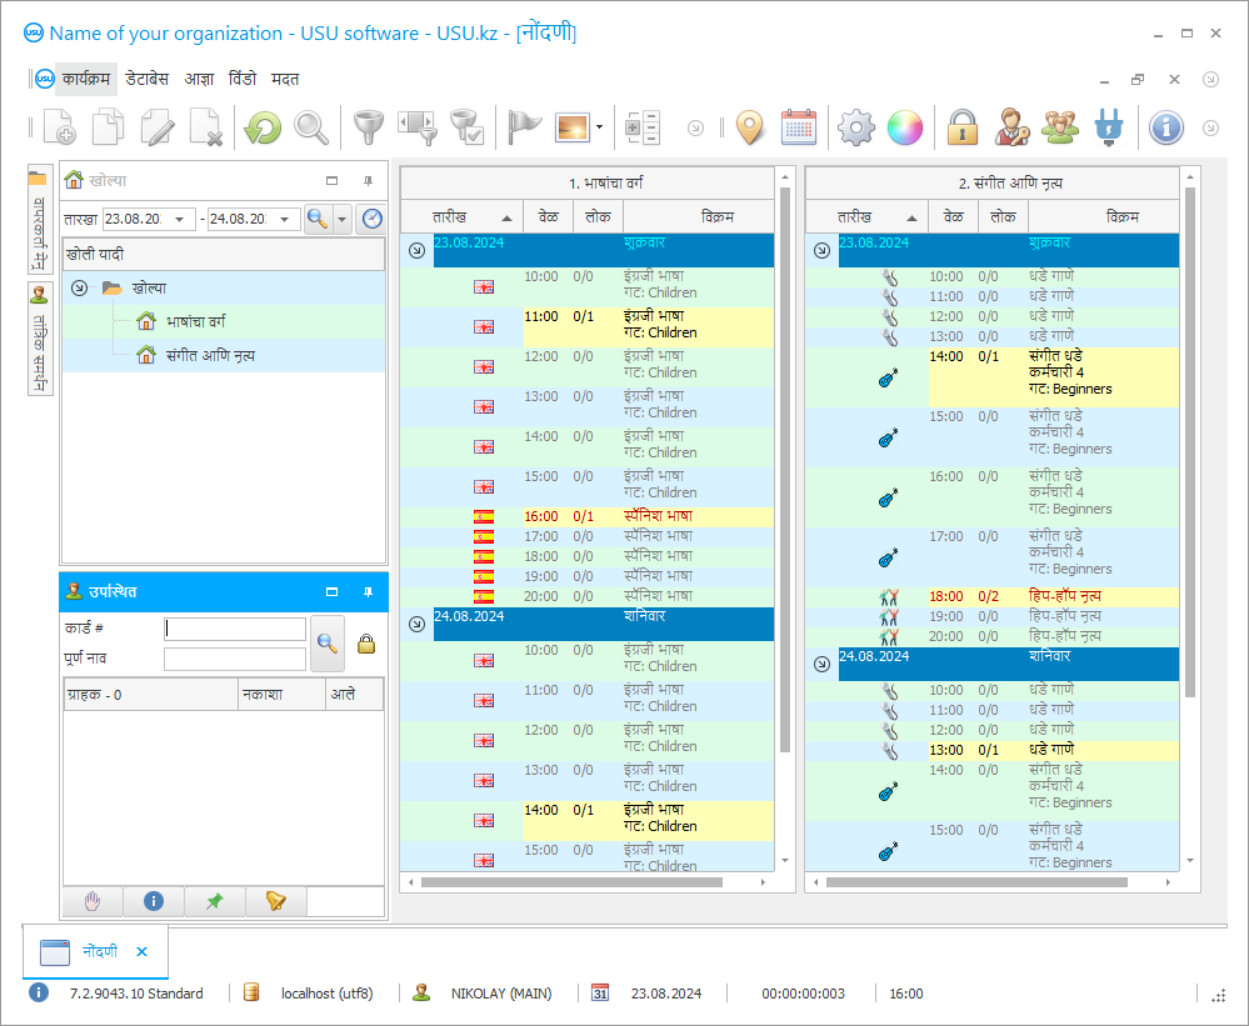The height and width of the screenshot is (1026, 1249).
Task: Click the edit record pencil icon
Action: 157,127
